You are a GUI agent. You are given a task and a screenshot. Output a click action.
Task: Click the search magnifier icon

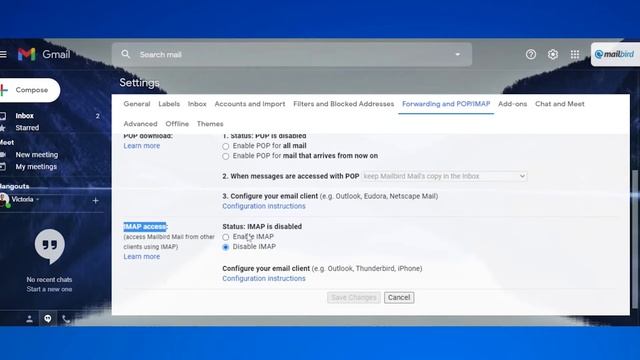tap(126, 54)
